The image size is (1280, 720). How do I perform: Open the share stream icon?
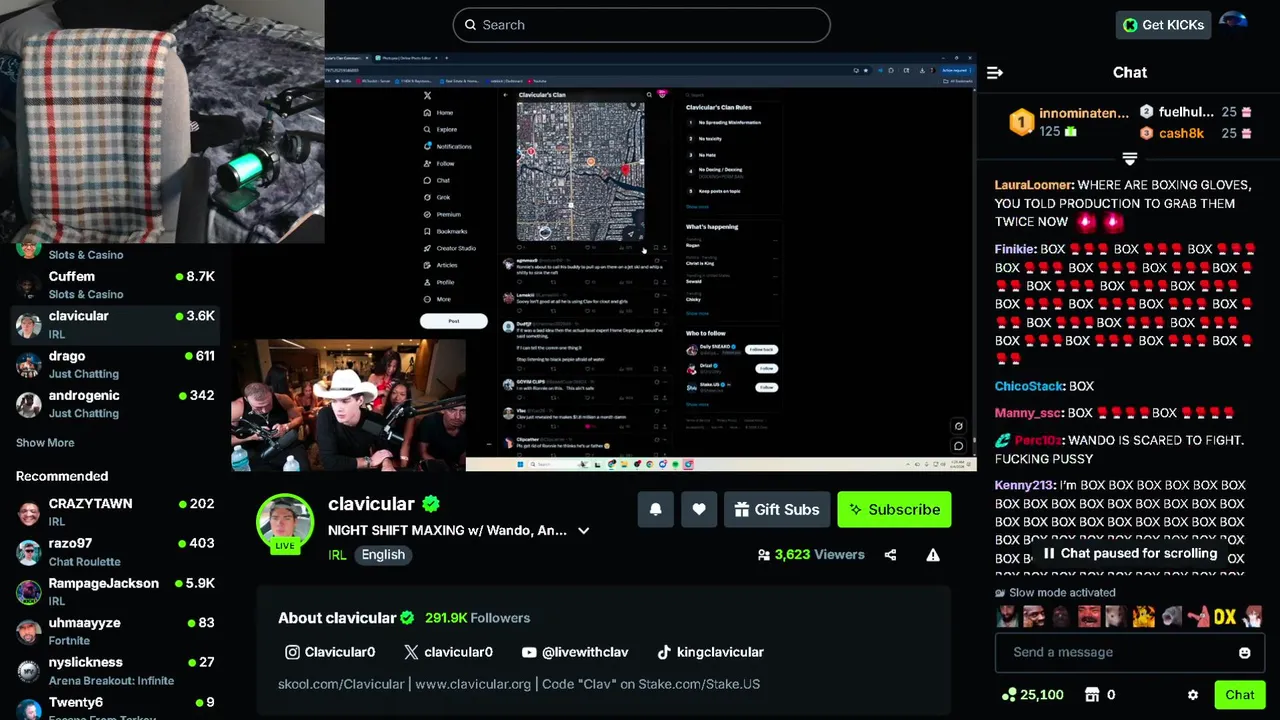pyautogui.click(x=890, y=554)
